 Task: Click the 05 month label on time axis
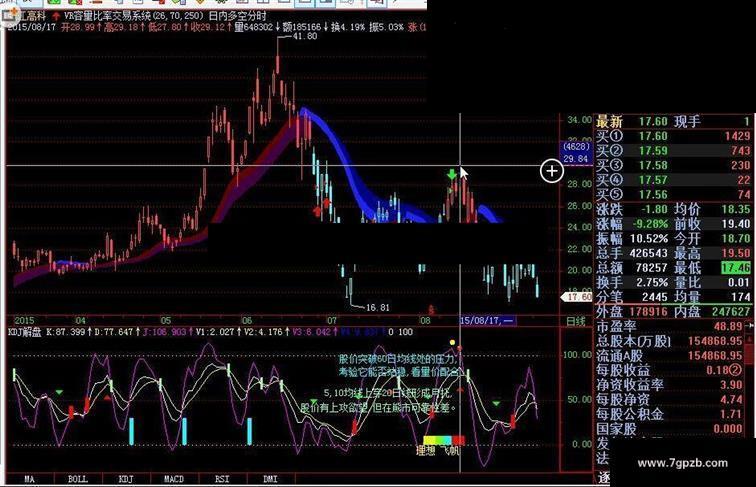(x=166, y=321)
